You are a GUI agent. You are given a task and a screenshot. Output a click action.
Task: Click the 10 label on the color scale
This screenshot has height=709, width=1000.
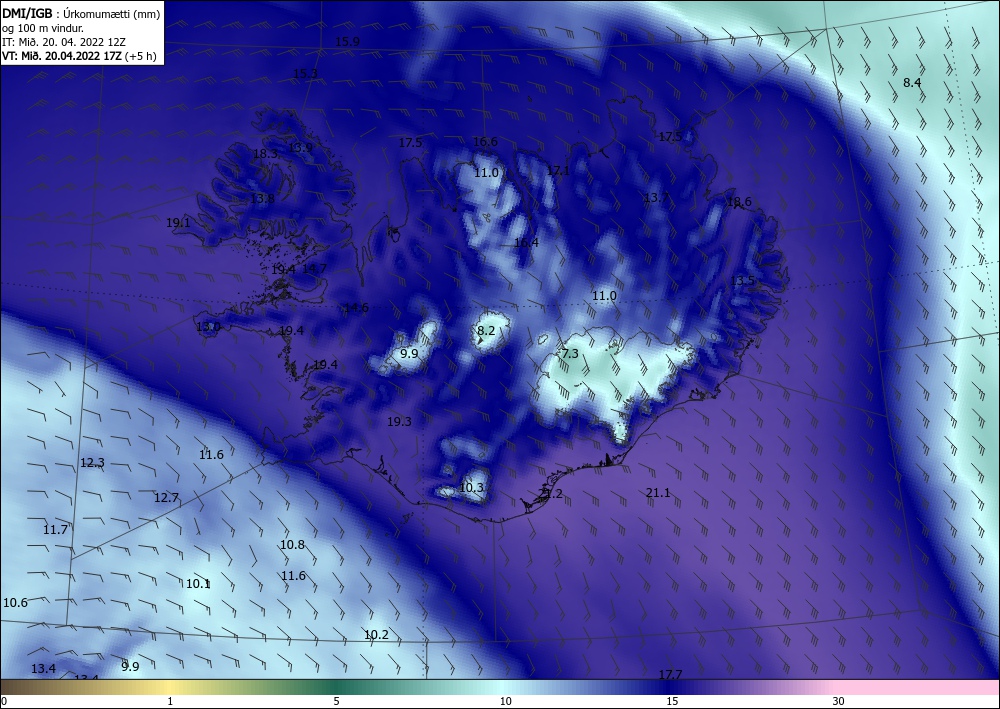[505, 701]
